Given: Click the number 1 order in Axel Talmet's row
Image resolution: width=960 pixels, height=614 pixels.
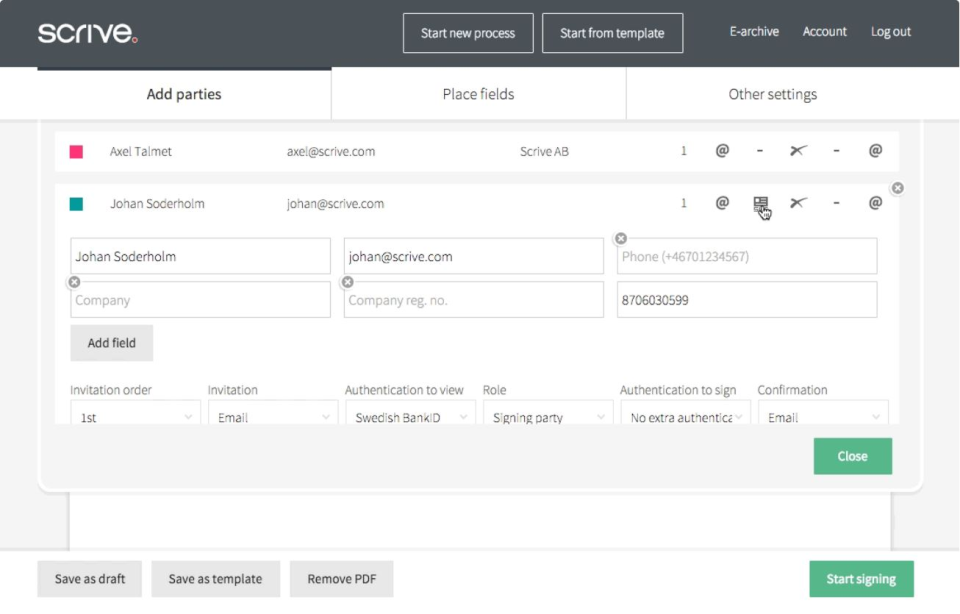Looking at the screenshot, I should point(684,151).
